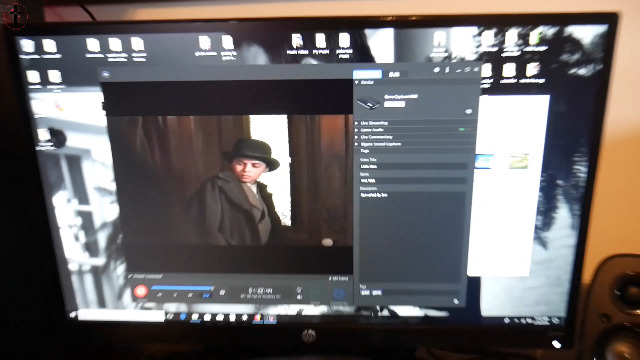Click the snapshot icon beside the timeline
The width and height of the screenshot is (640, 360).
(222, 292)
